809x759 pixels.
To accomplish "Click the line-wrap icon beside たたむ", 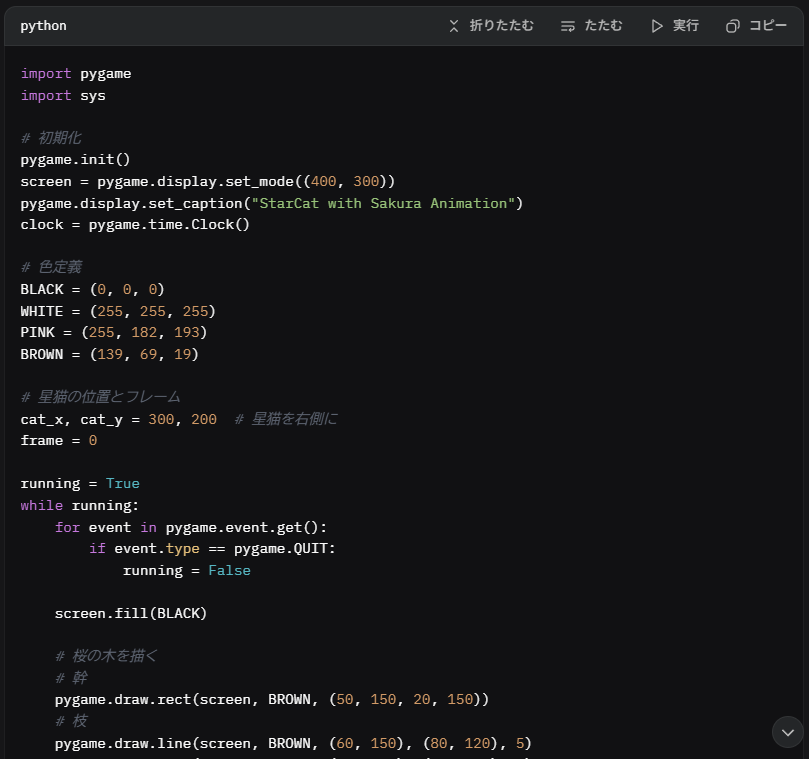I will tap(567, 25).
